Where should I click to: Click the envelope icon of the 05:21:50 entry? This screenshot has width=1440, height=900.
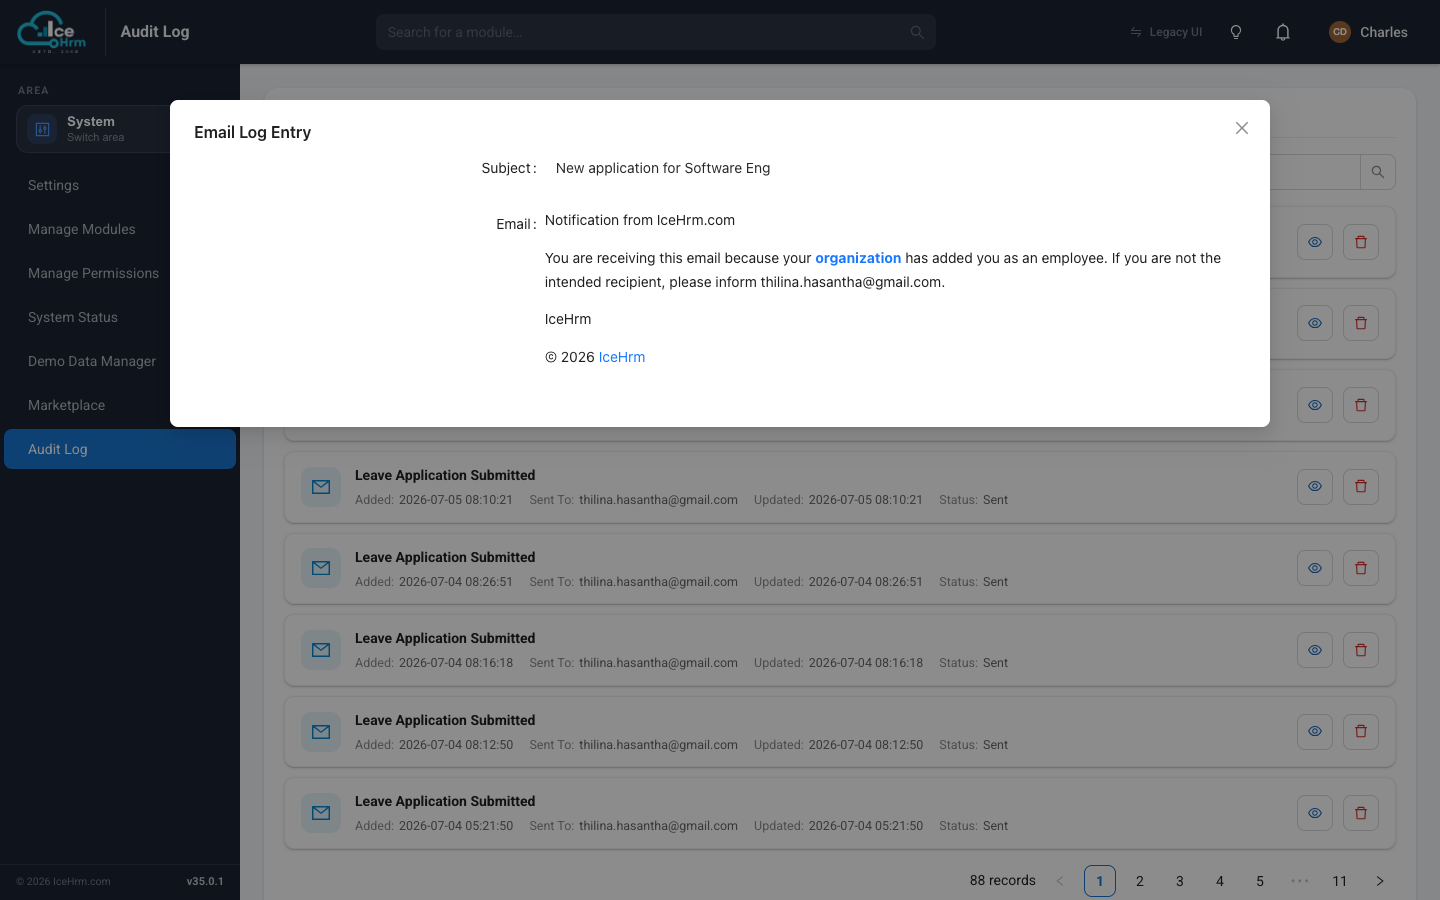[x=321, y=813]
